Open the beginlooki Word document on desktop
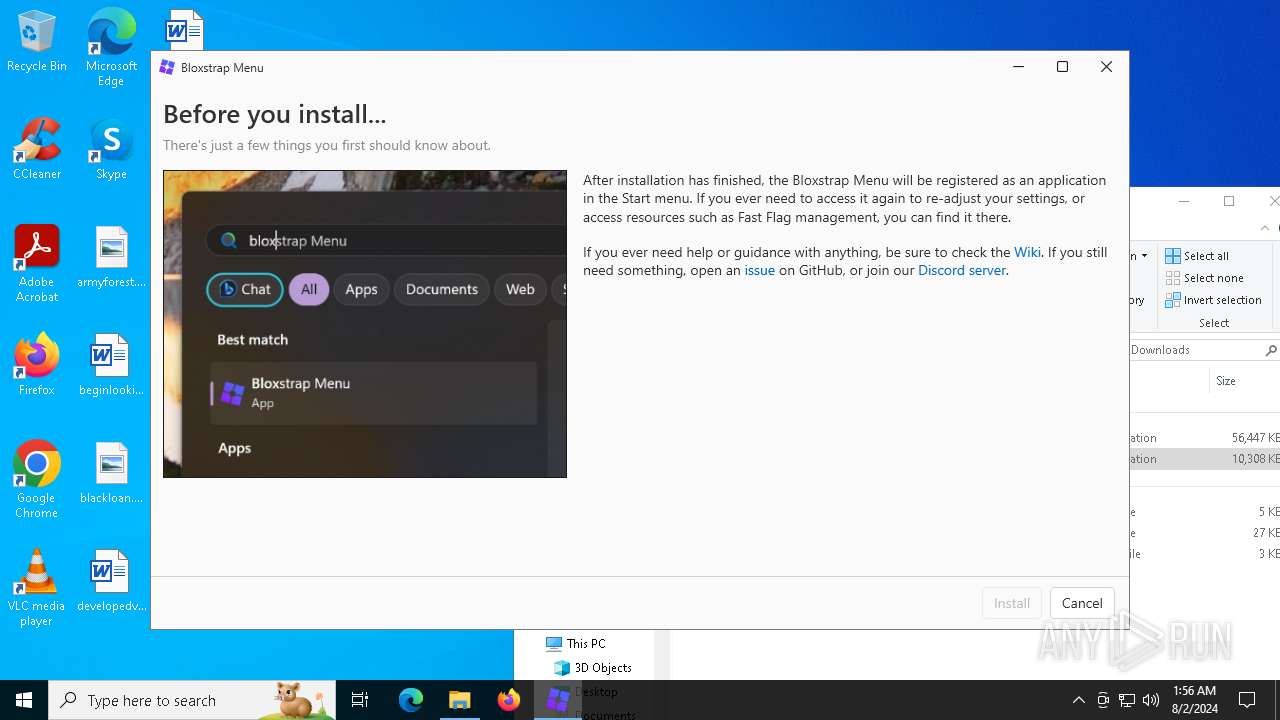 coord(111,364)
